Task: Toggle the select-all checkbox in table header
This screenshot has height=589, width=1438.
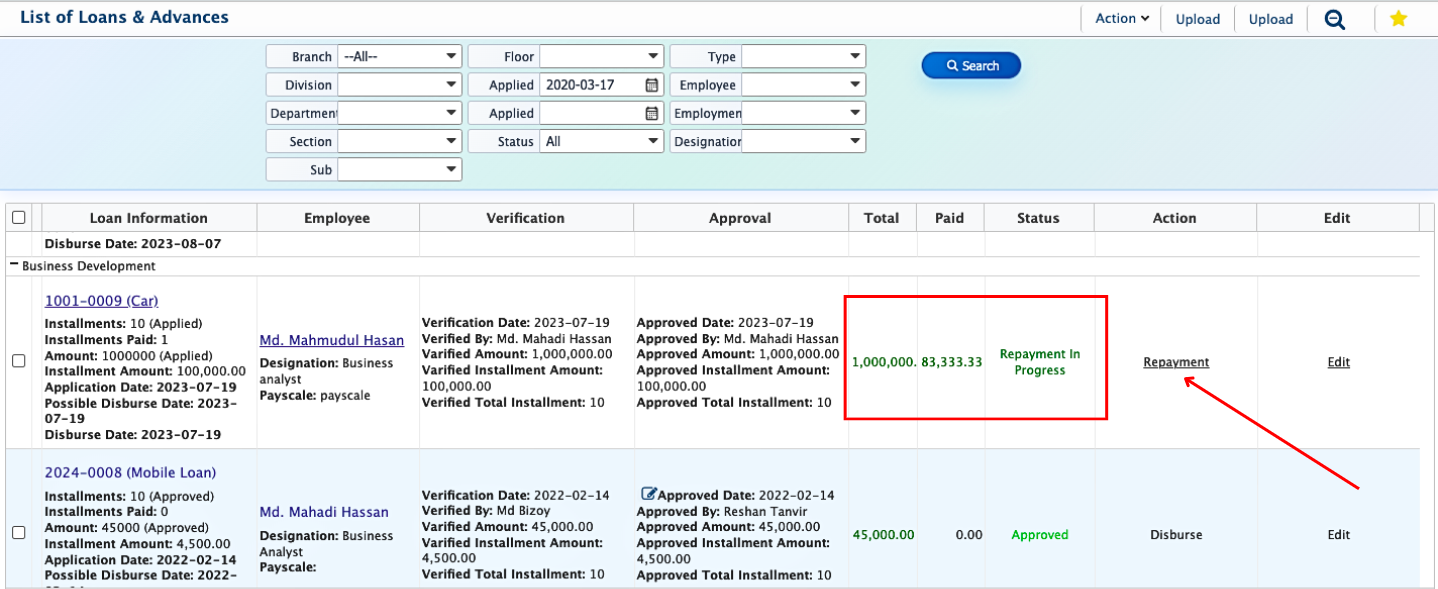Action: (18, 218)
